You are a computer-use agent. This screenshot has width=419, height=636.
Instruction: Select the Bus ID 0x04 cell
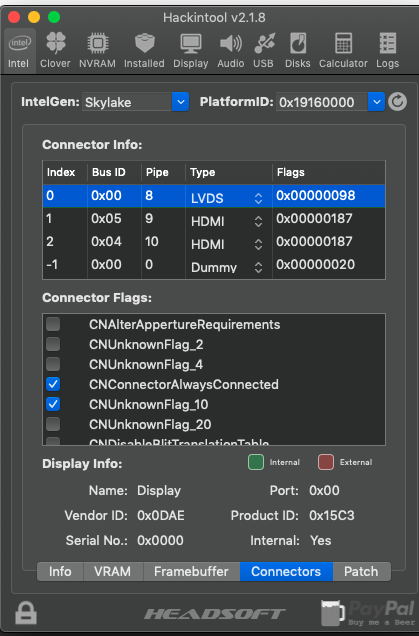tap(106, 242)
